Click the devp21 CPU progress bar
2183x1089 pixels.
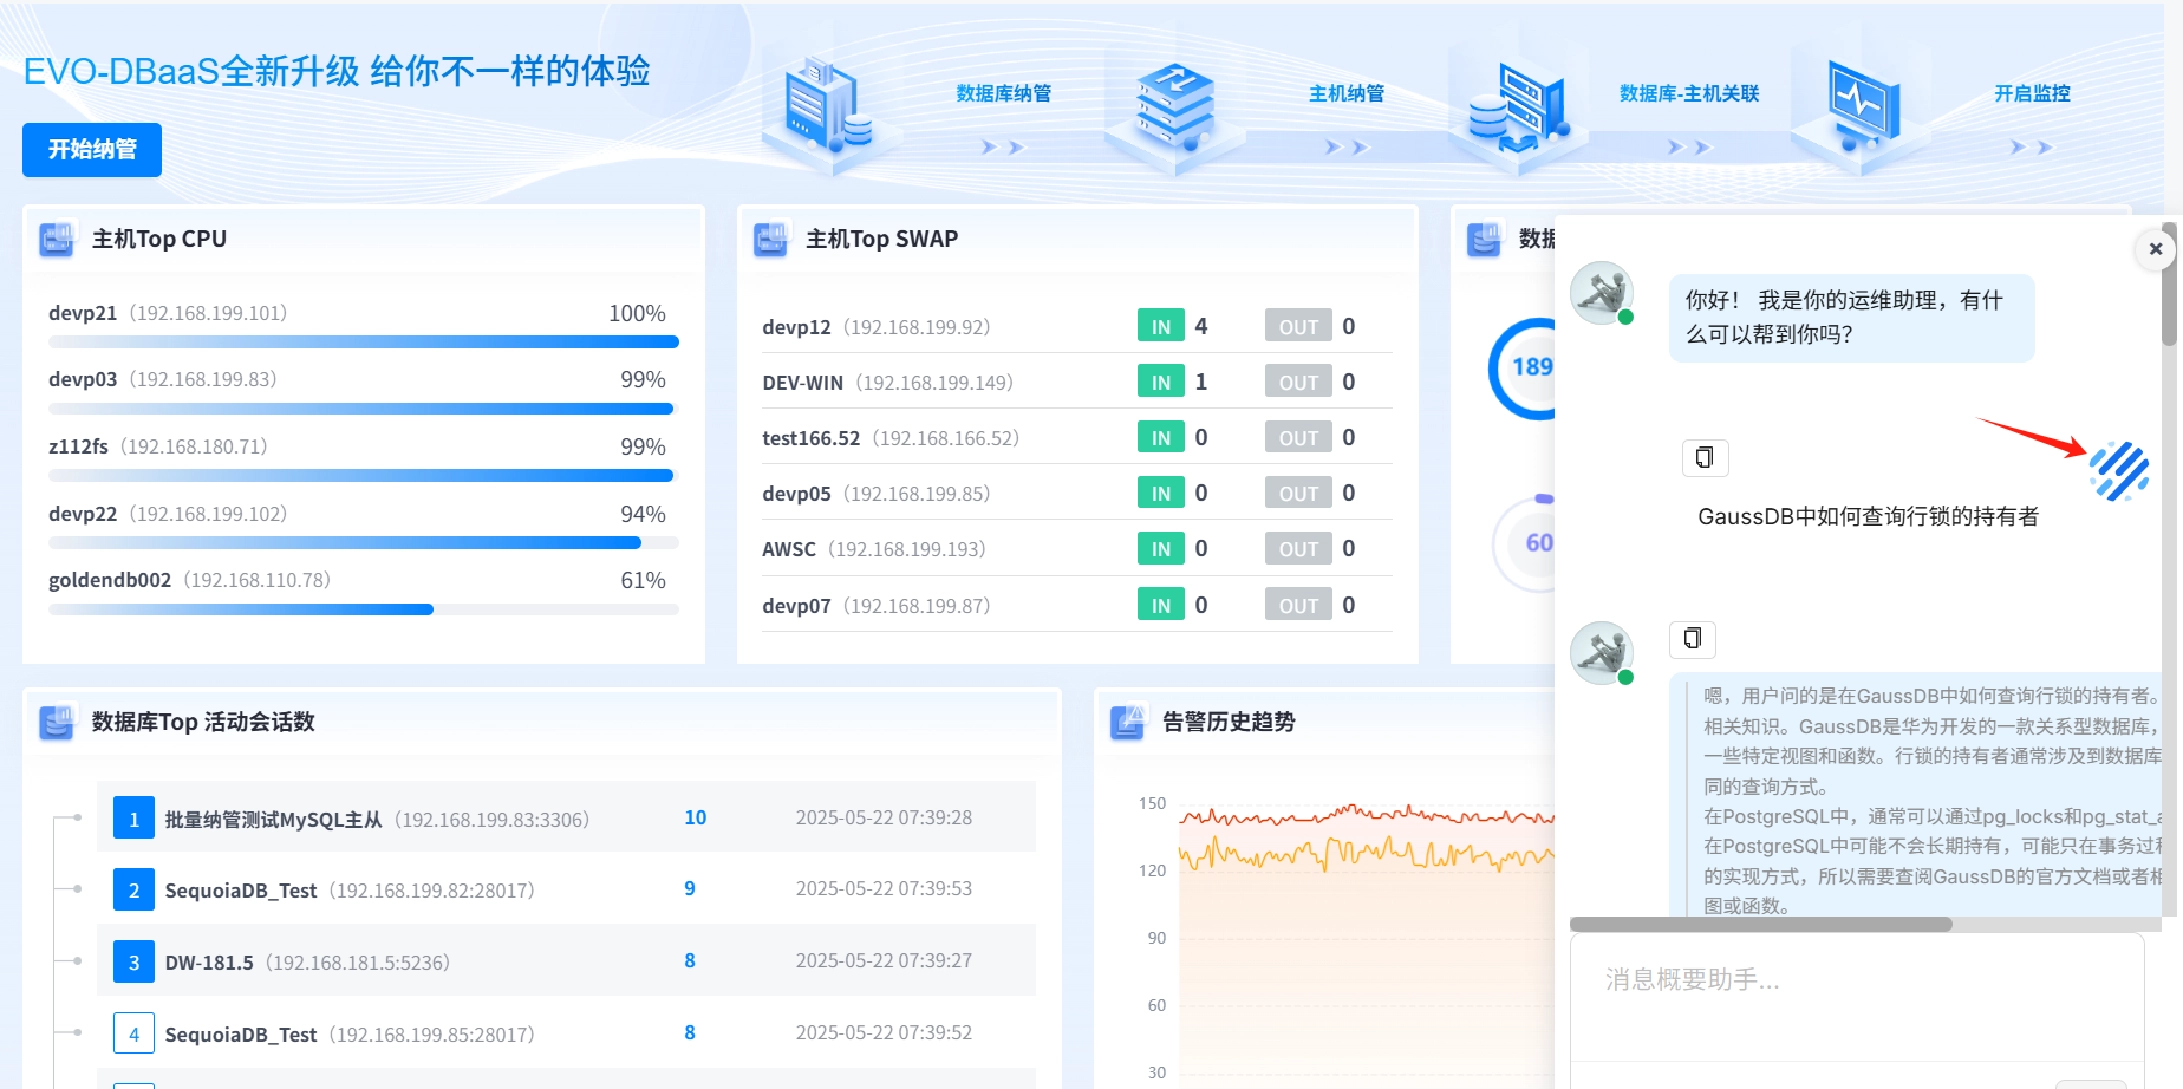tap(363, 342)
